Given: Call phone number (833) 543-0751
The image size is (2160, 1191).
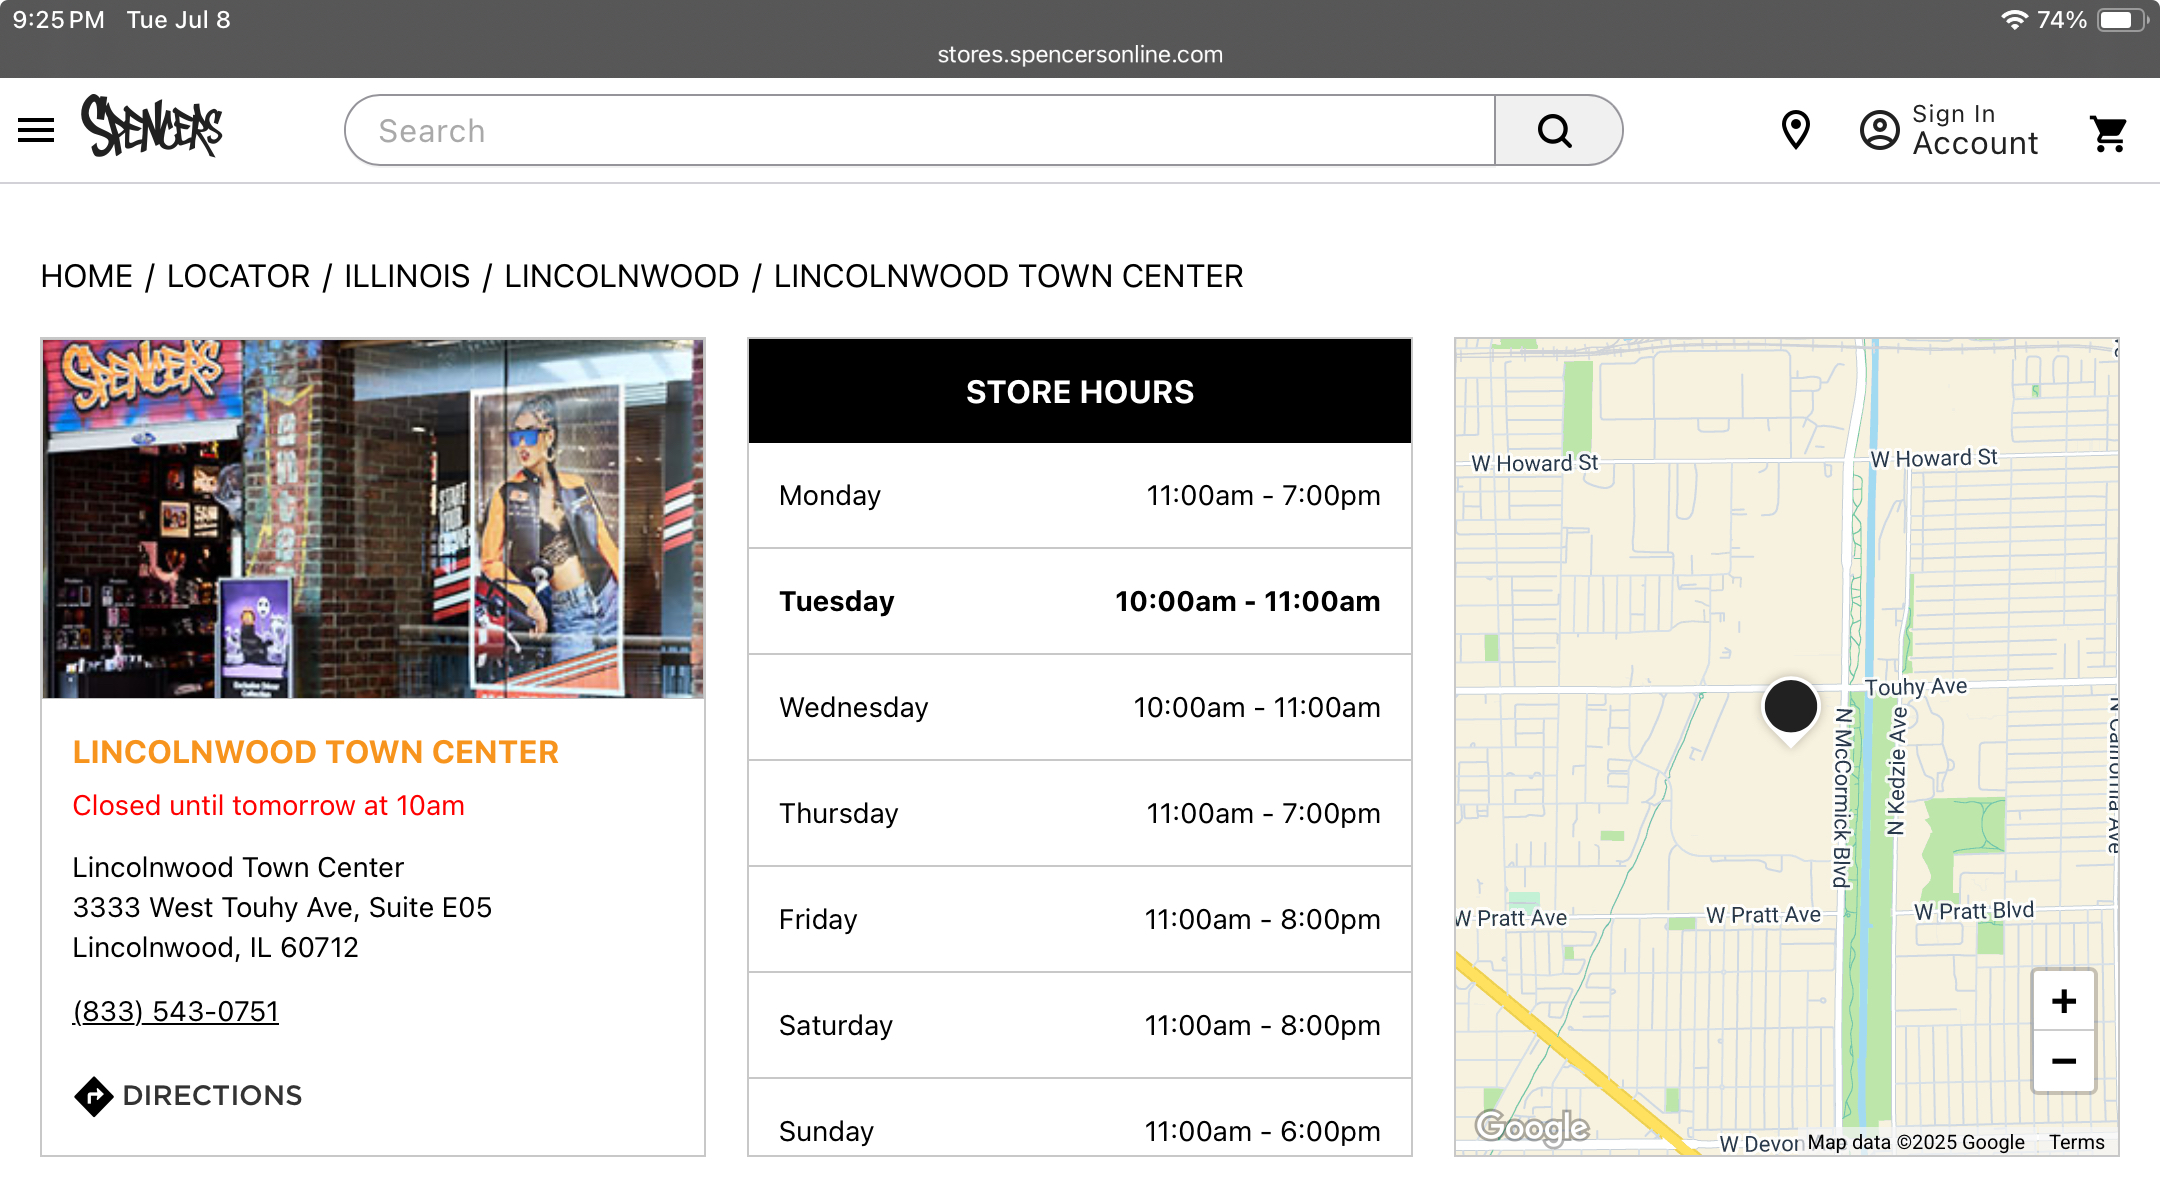Looking at the screenshot, I should 176,1011.
